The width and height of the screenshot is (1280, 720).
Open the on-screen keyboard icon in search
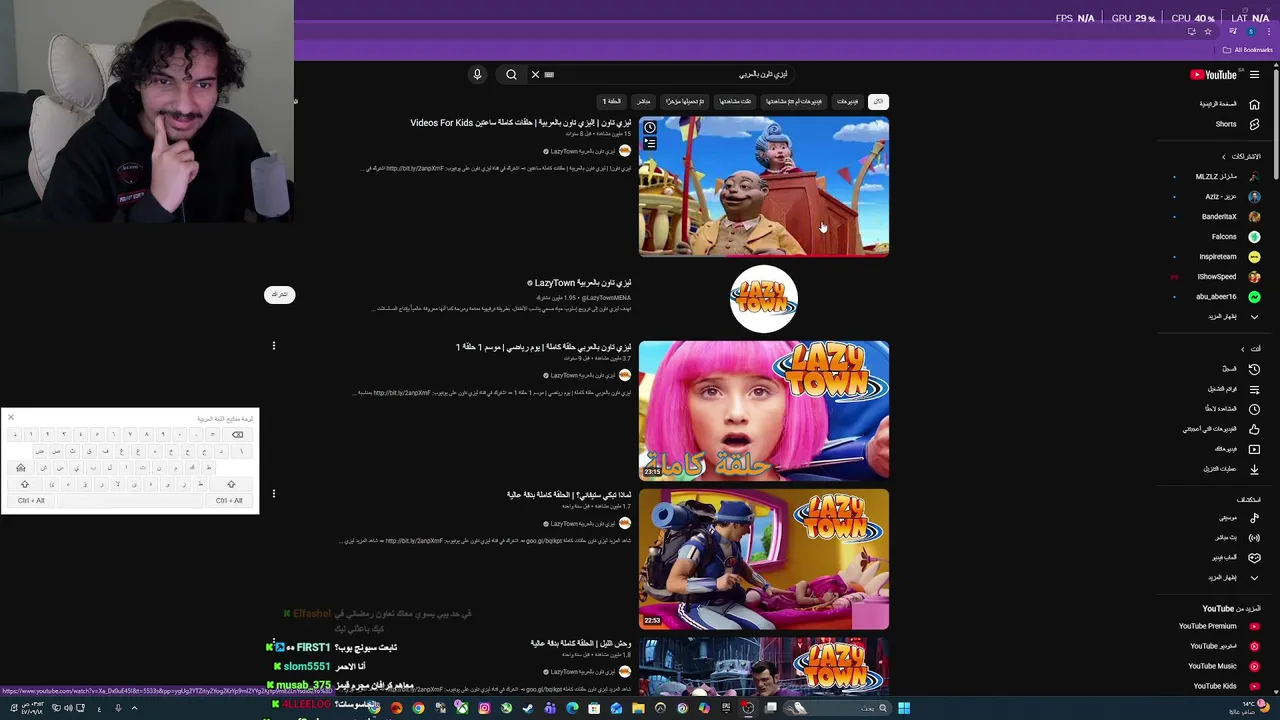coord(549,74)
